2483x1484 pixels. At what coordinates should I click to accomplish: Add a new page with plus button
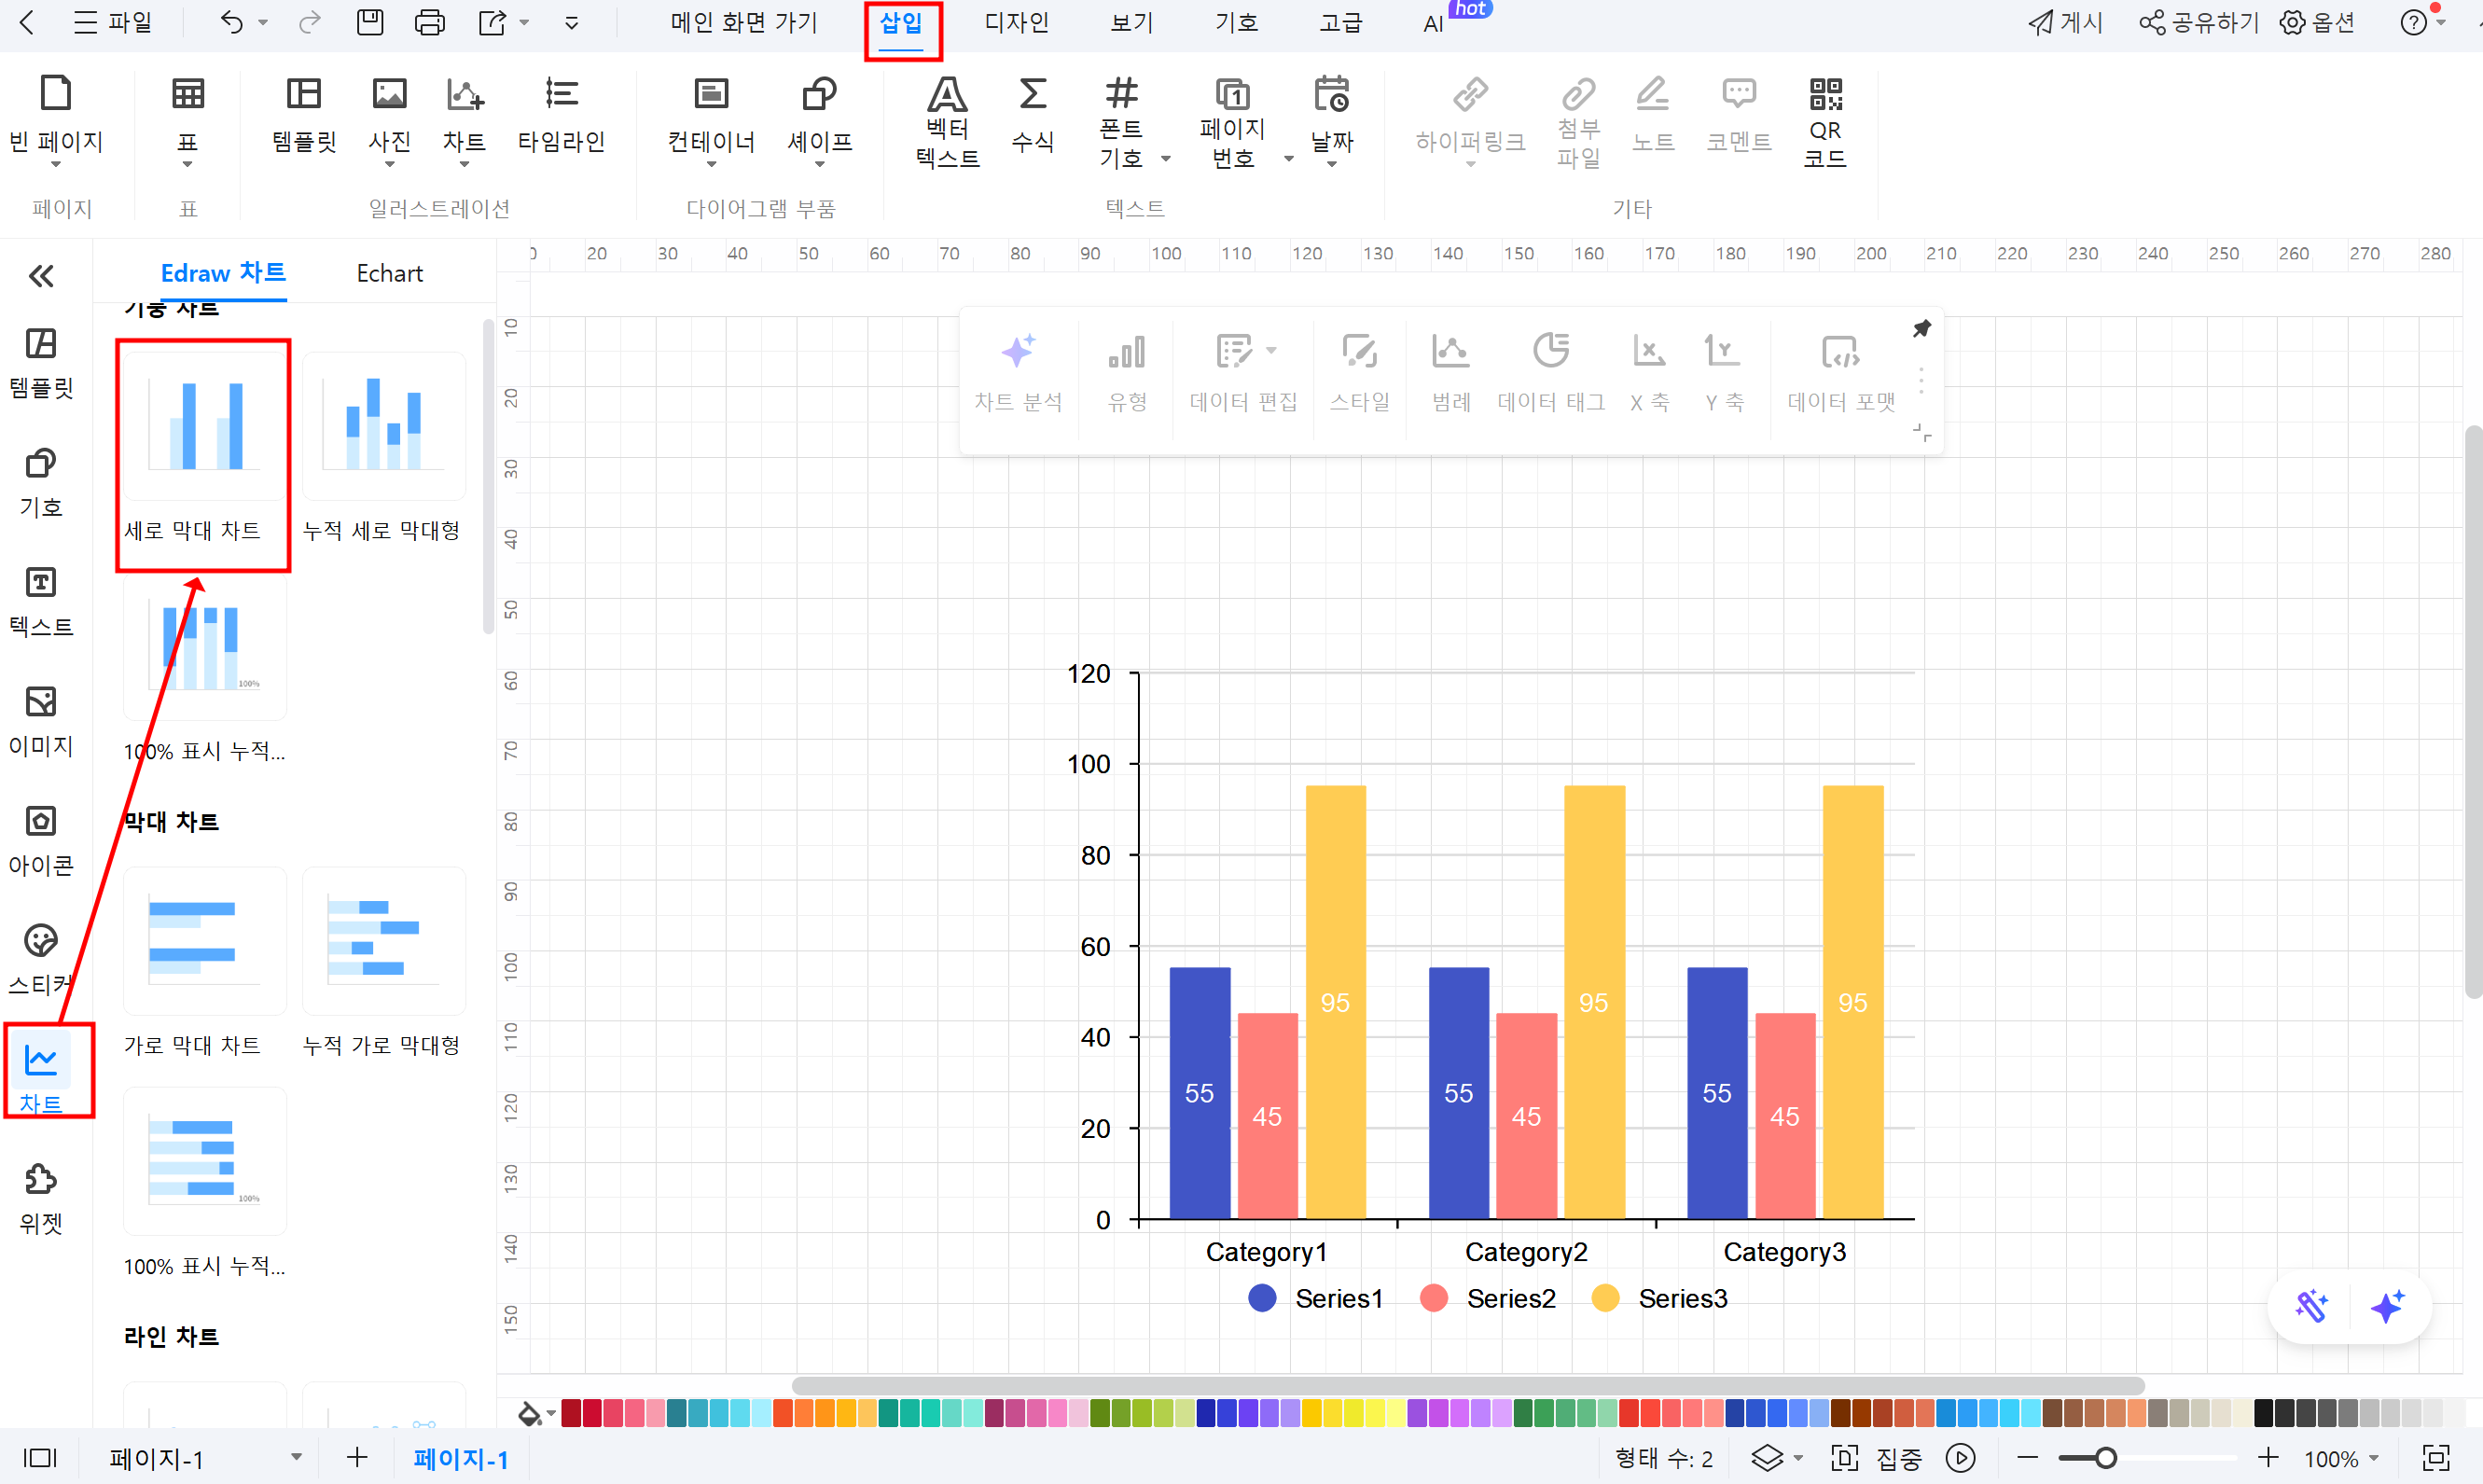[x=357, y=1457]
